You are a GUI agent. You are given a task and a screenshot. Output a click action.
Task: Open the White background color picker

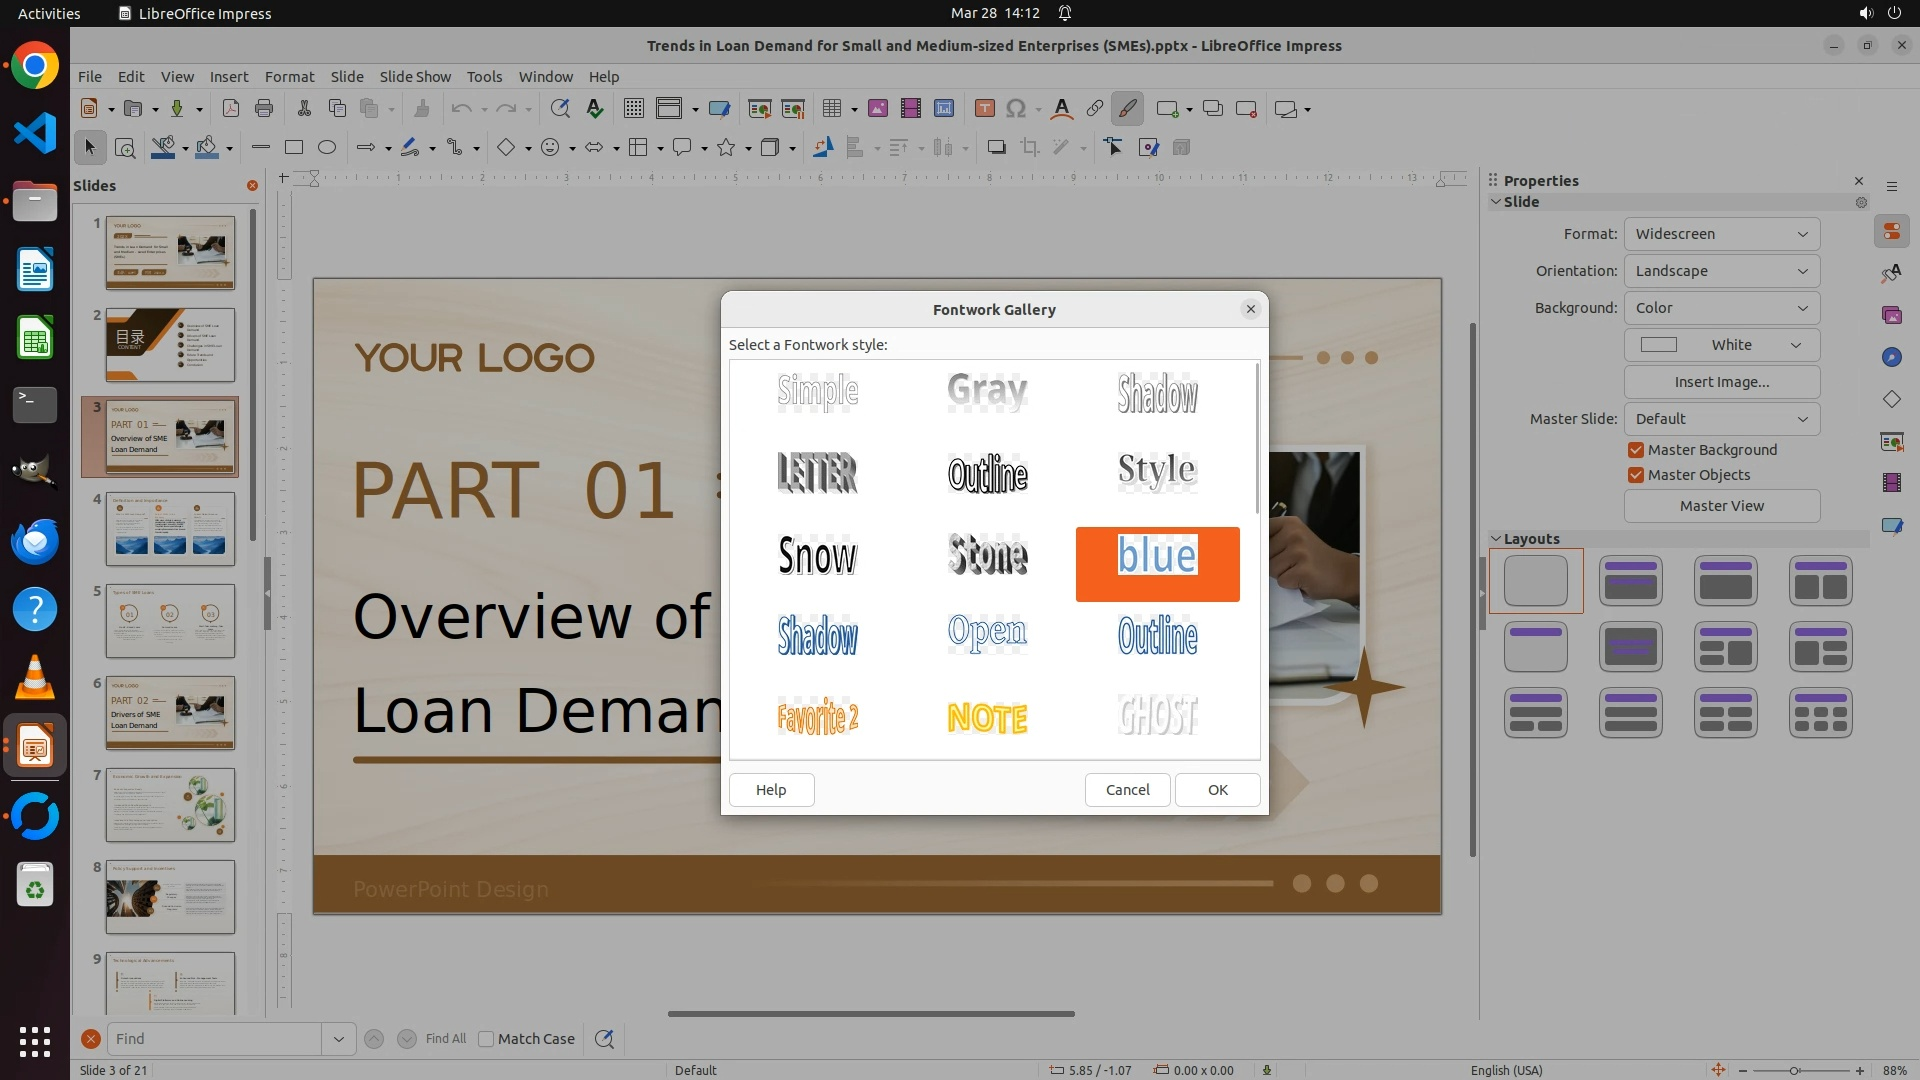[1721, 345]
